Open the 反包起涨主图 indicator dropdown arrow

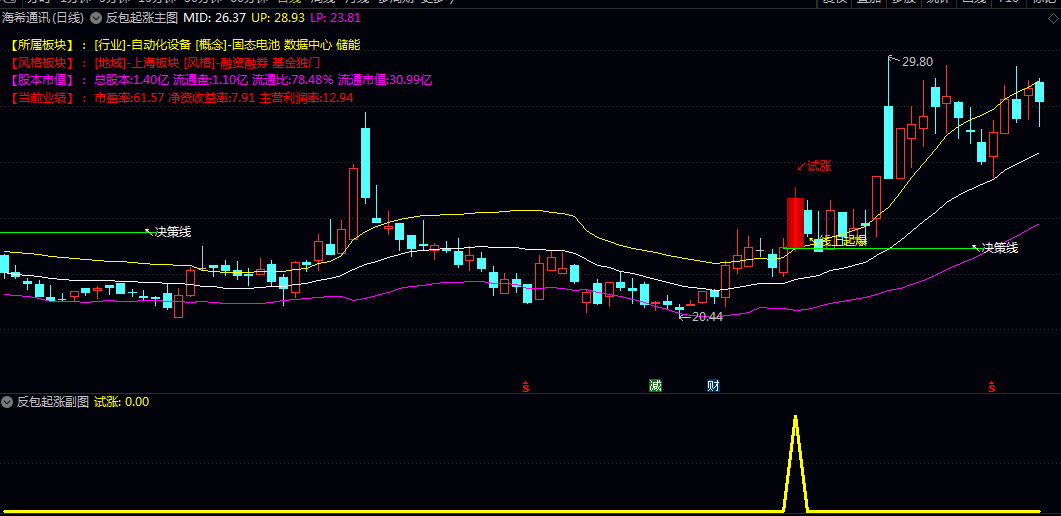[96, 18]
